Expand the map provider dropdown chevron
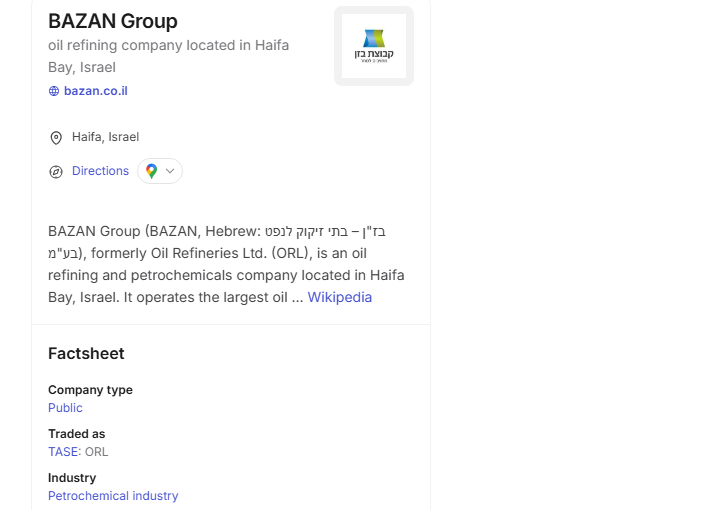The height and width of the screenshot is (510, 723). pos(170,171)
